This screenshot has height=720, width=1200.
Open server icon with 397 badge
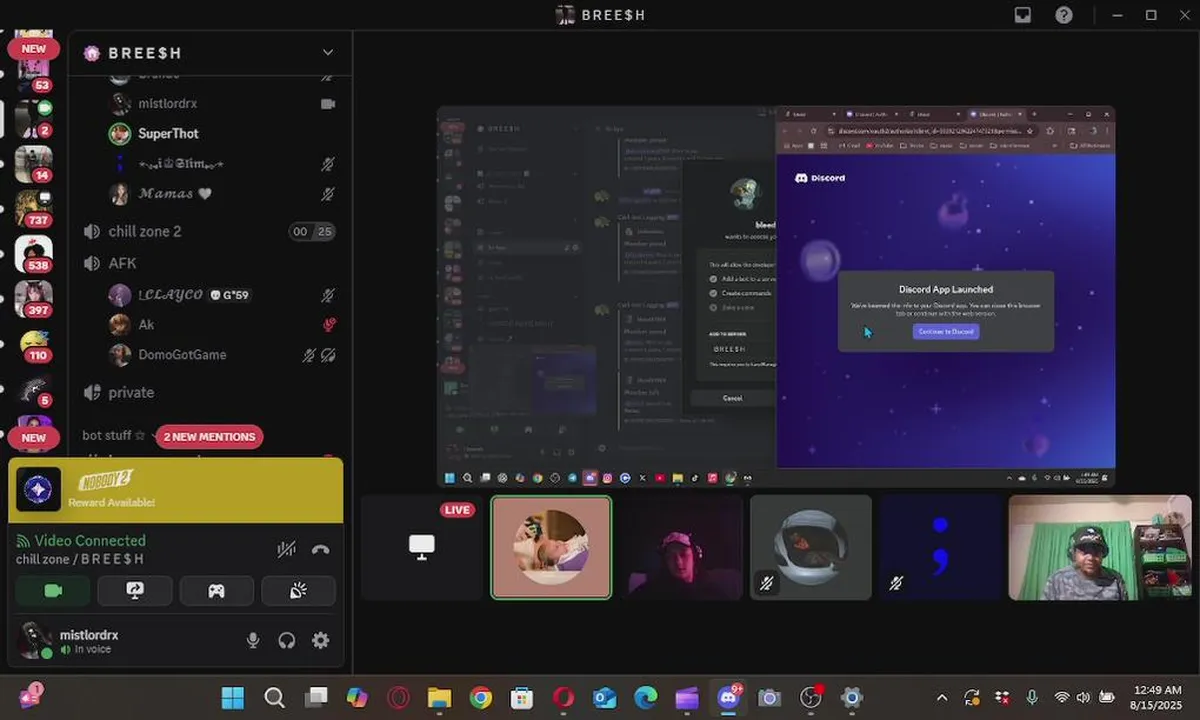click(33, 298)
